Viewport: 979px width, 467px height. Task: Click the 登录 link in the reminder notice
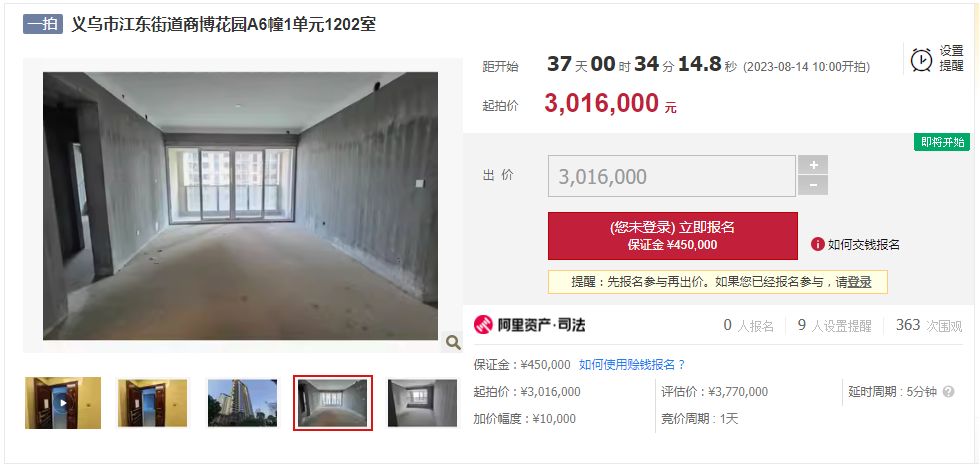tap(859, 282)
